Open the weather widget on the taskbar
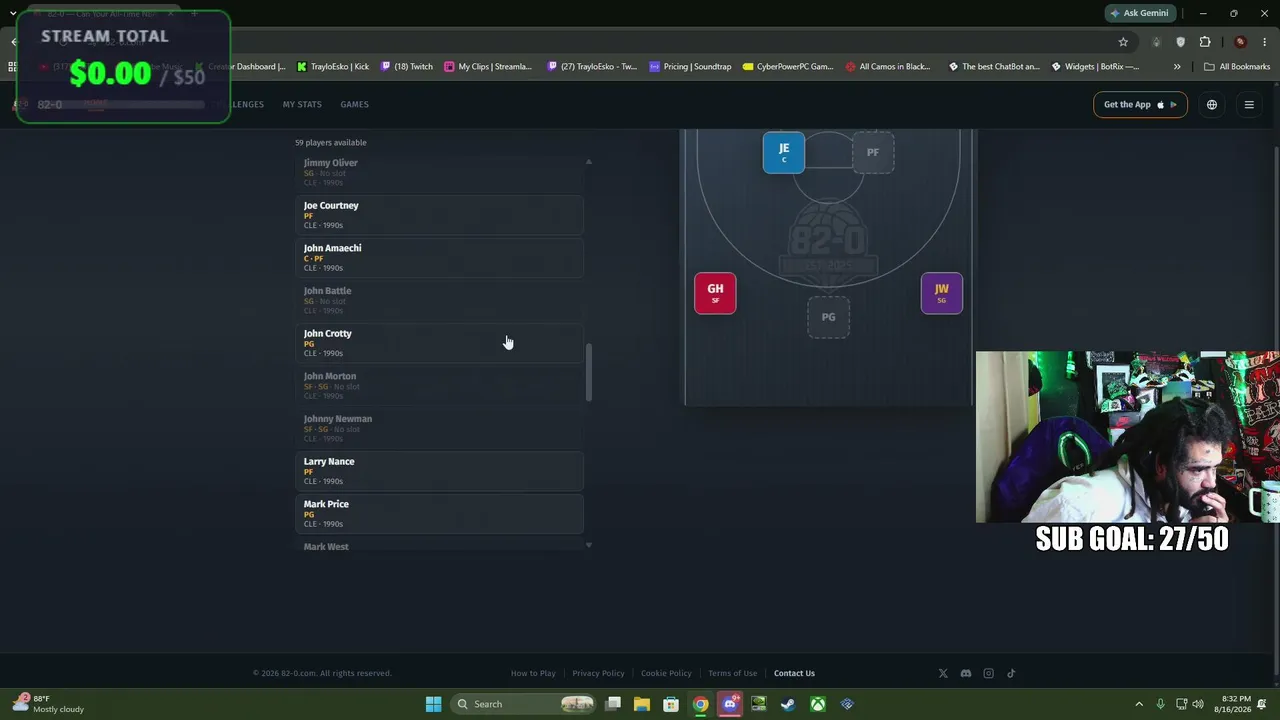 48,704
